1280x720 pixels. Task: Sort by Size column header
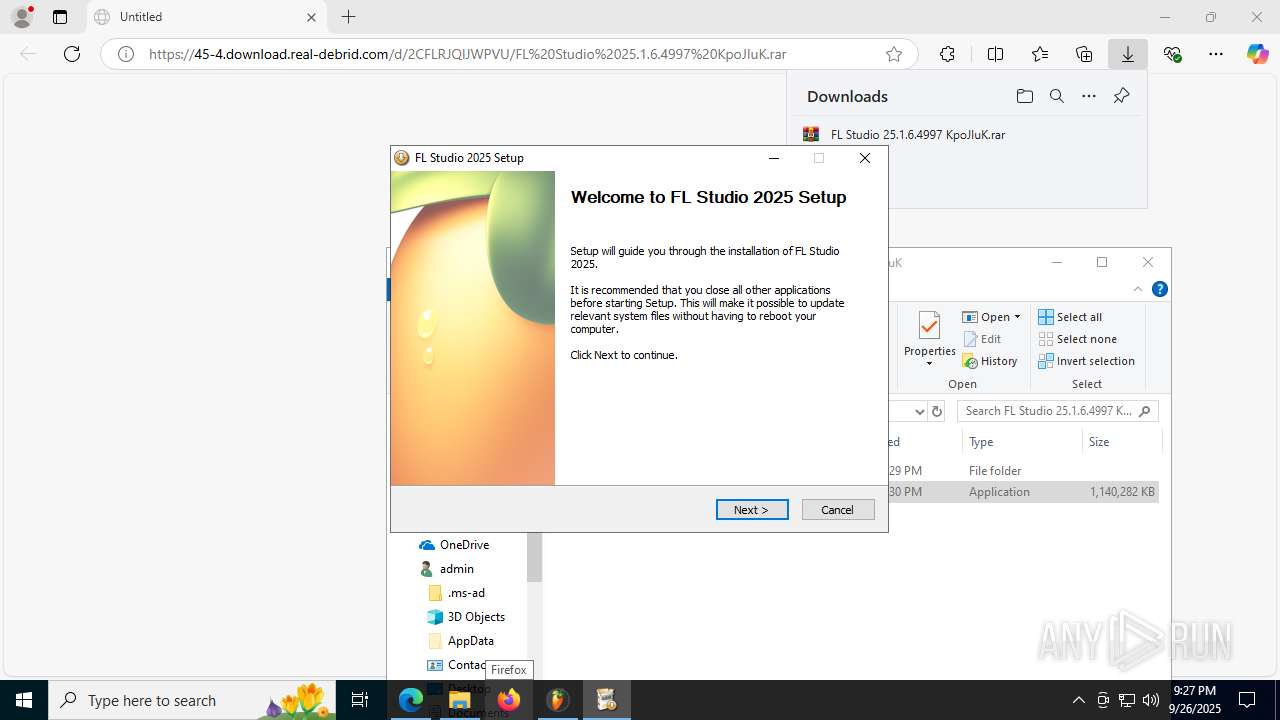point(1122,441)
